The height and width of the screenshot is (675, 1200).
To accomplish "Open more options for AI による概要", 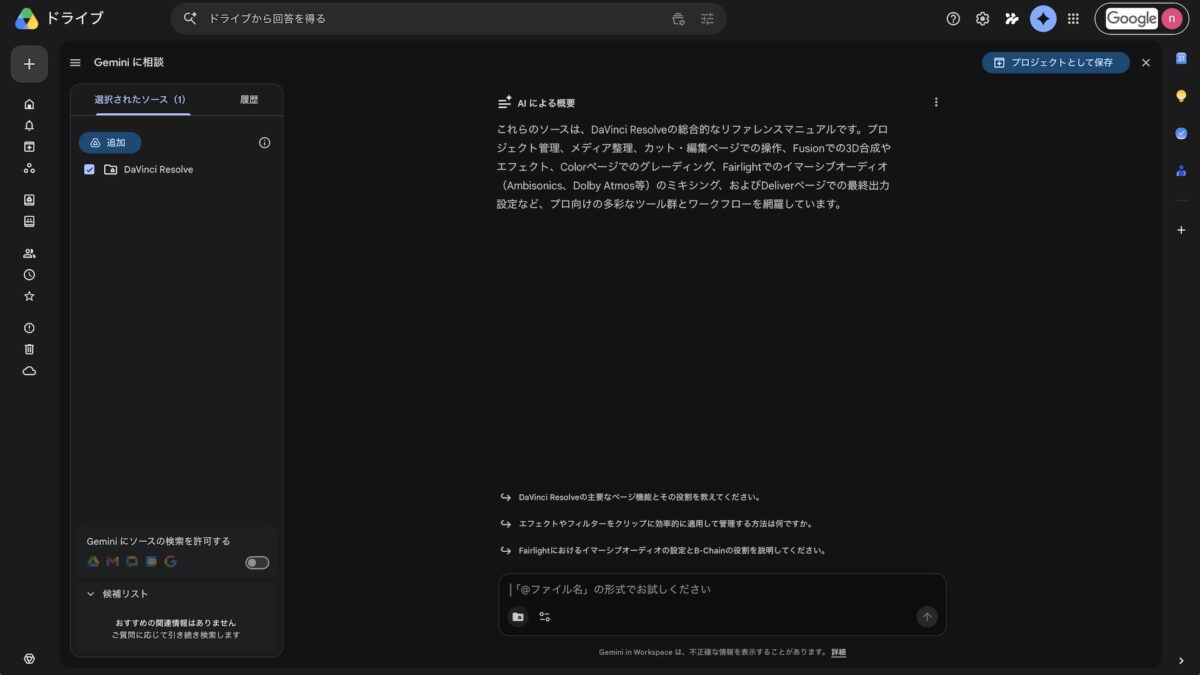I will point(936,102).
